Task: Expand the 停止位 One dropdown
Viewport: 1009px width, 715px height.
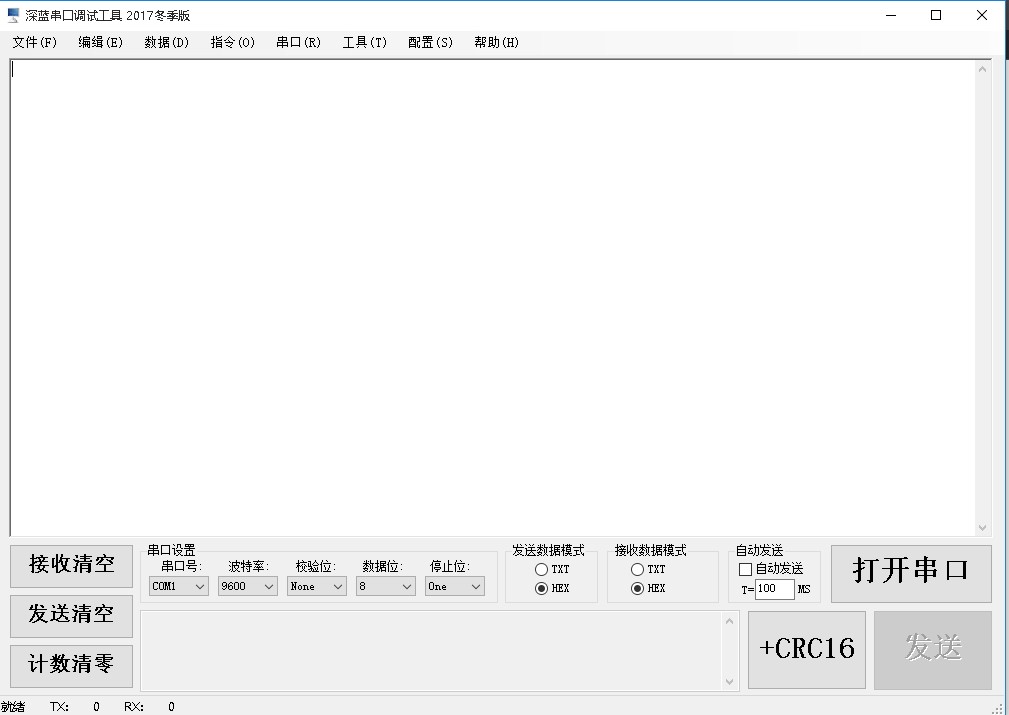Action: [455, 586]
